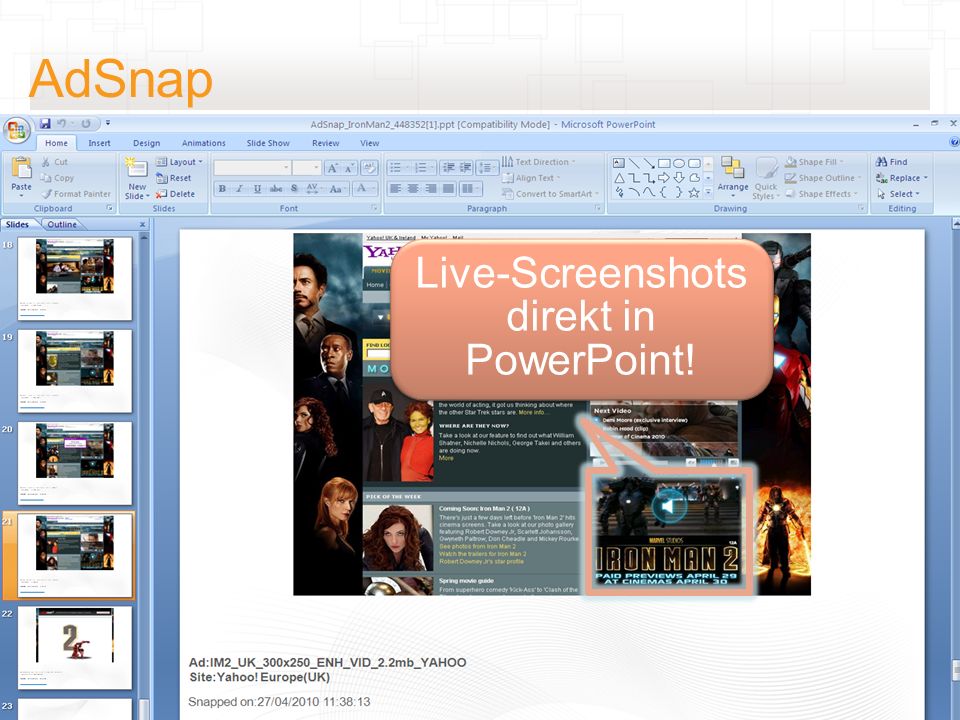960x720 pixels.
Task: Click the Copy command
Action: pyautogui.click(x=57, y=178)
